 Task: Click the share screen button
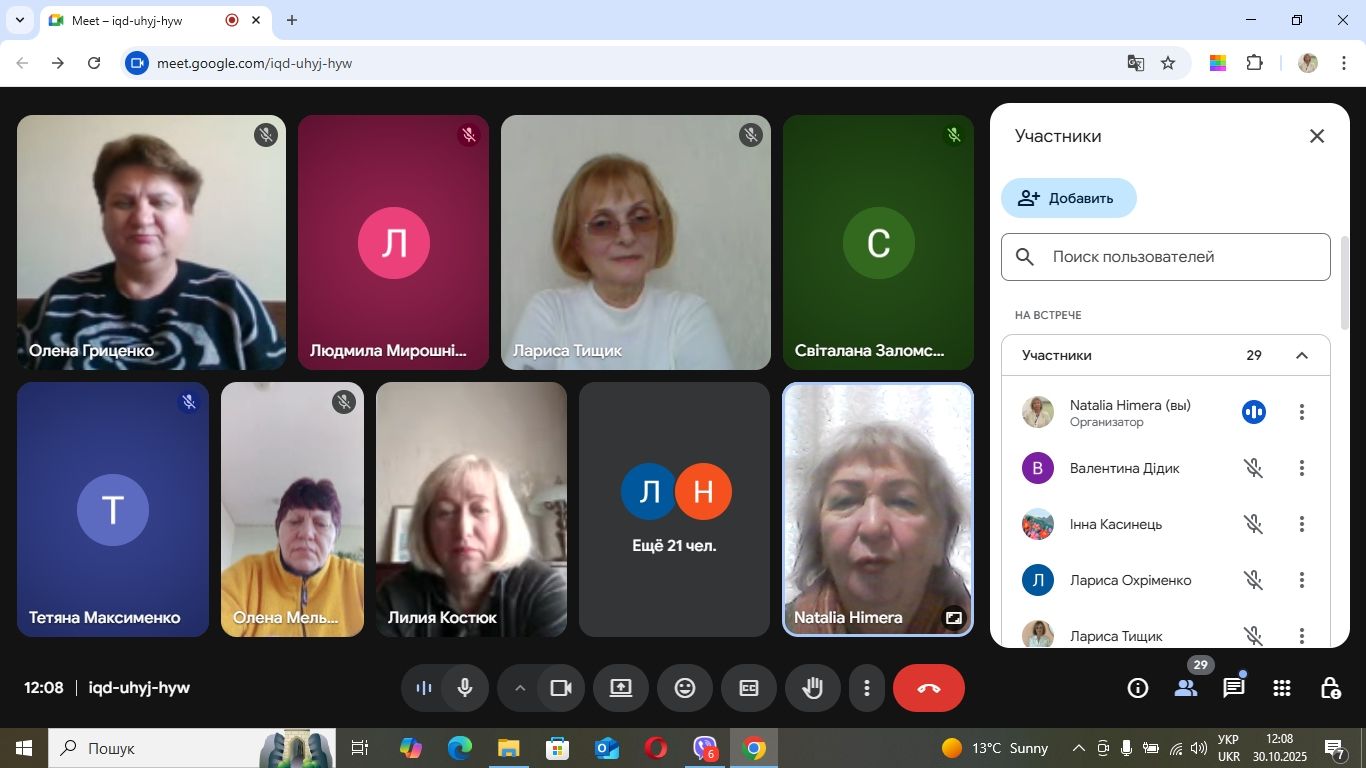(621, 688)
